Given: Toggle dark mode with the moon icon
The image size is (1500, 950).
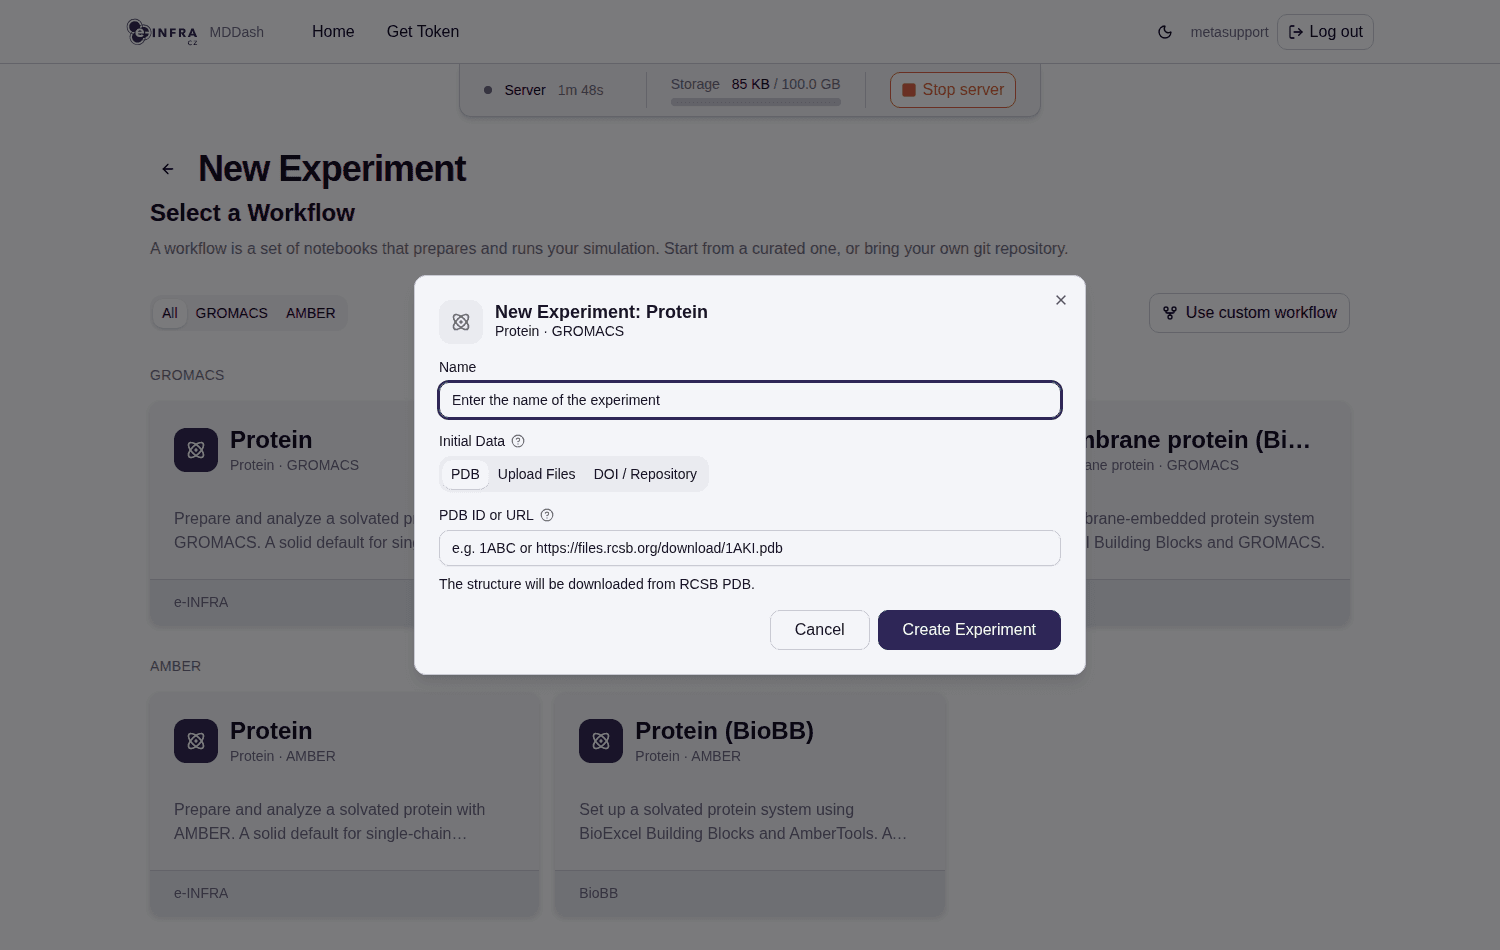Looking at the screenshot, I should click(1165, 32).
